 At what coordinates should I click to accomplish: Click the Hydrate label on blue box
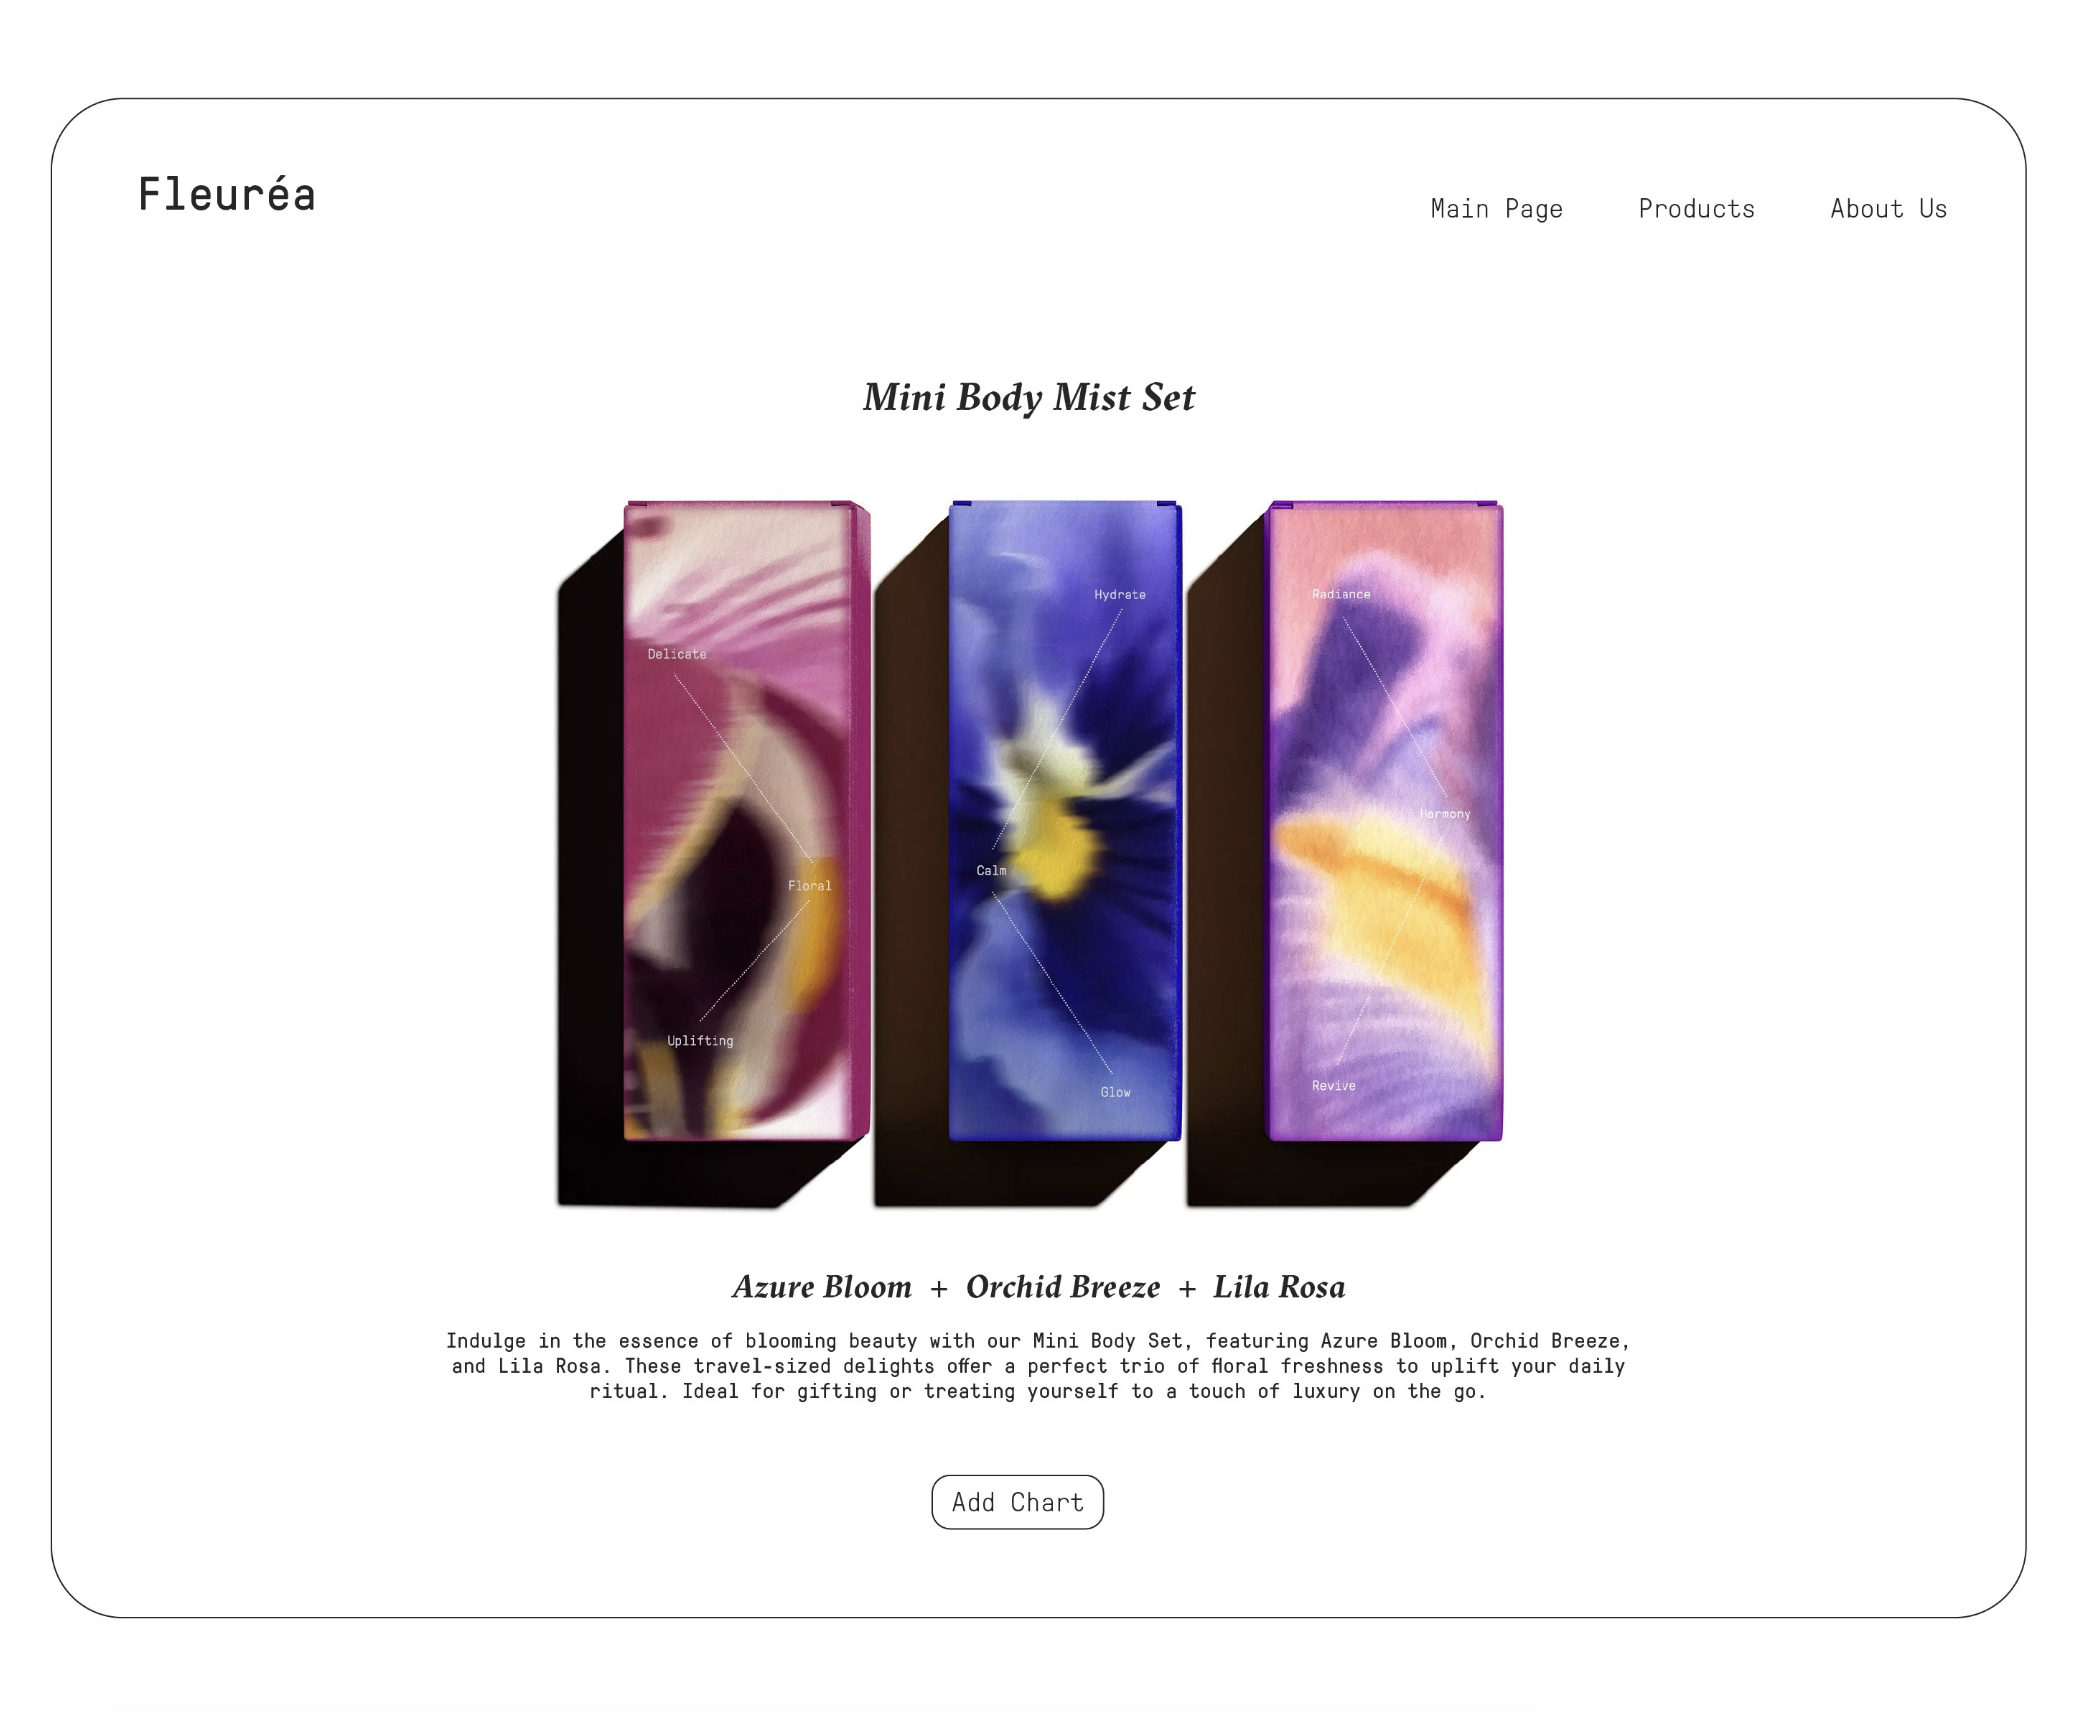pyautogui.click(x=1120, y=595)
